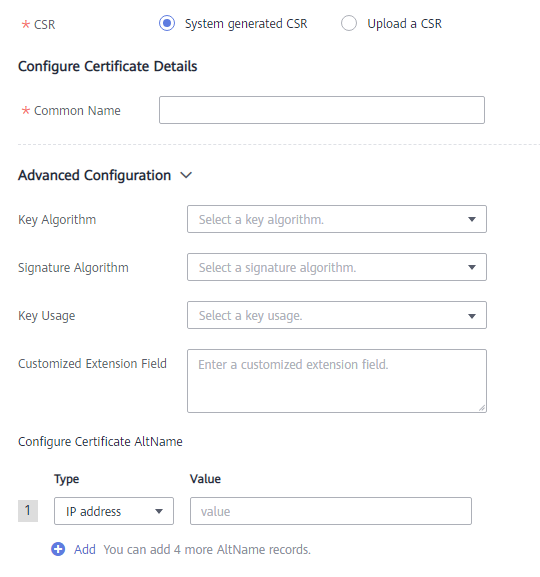Click the AltName value input field
Image resolution: width=540 pixels, height=577 pixels.
(331, 511)
